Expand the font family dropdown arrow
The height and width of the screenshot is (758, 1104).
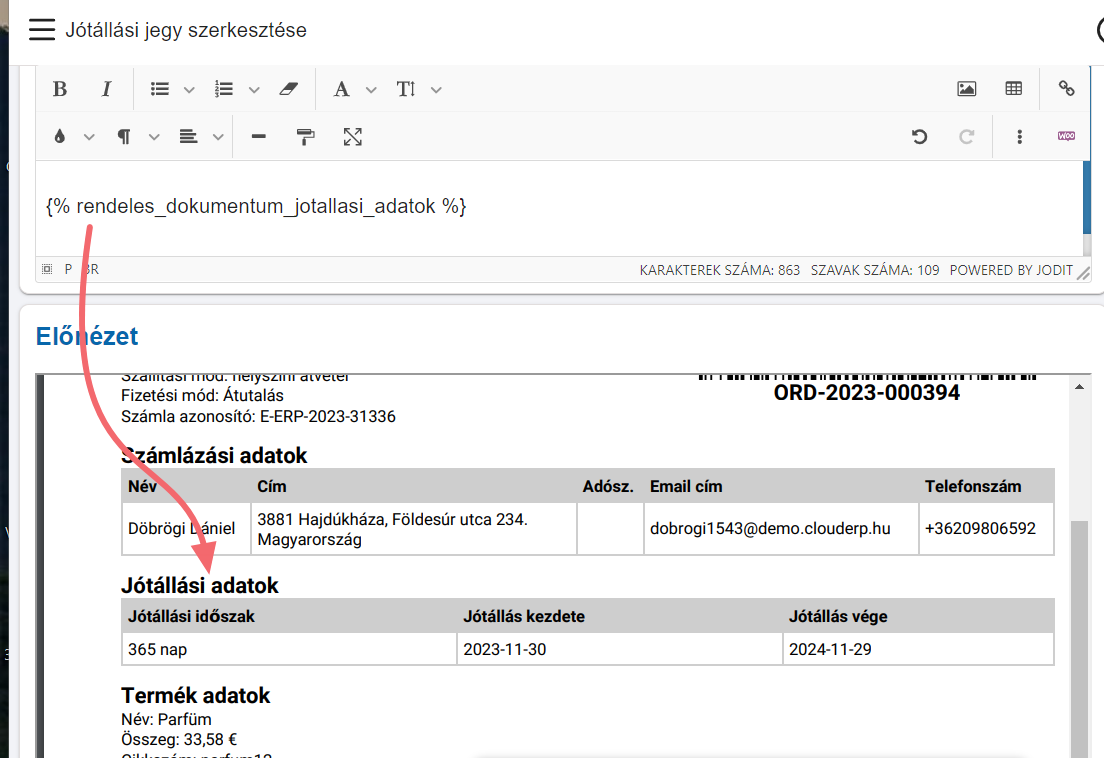click(371, 90)
